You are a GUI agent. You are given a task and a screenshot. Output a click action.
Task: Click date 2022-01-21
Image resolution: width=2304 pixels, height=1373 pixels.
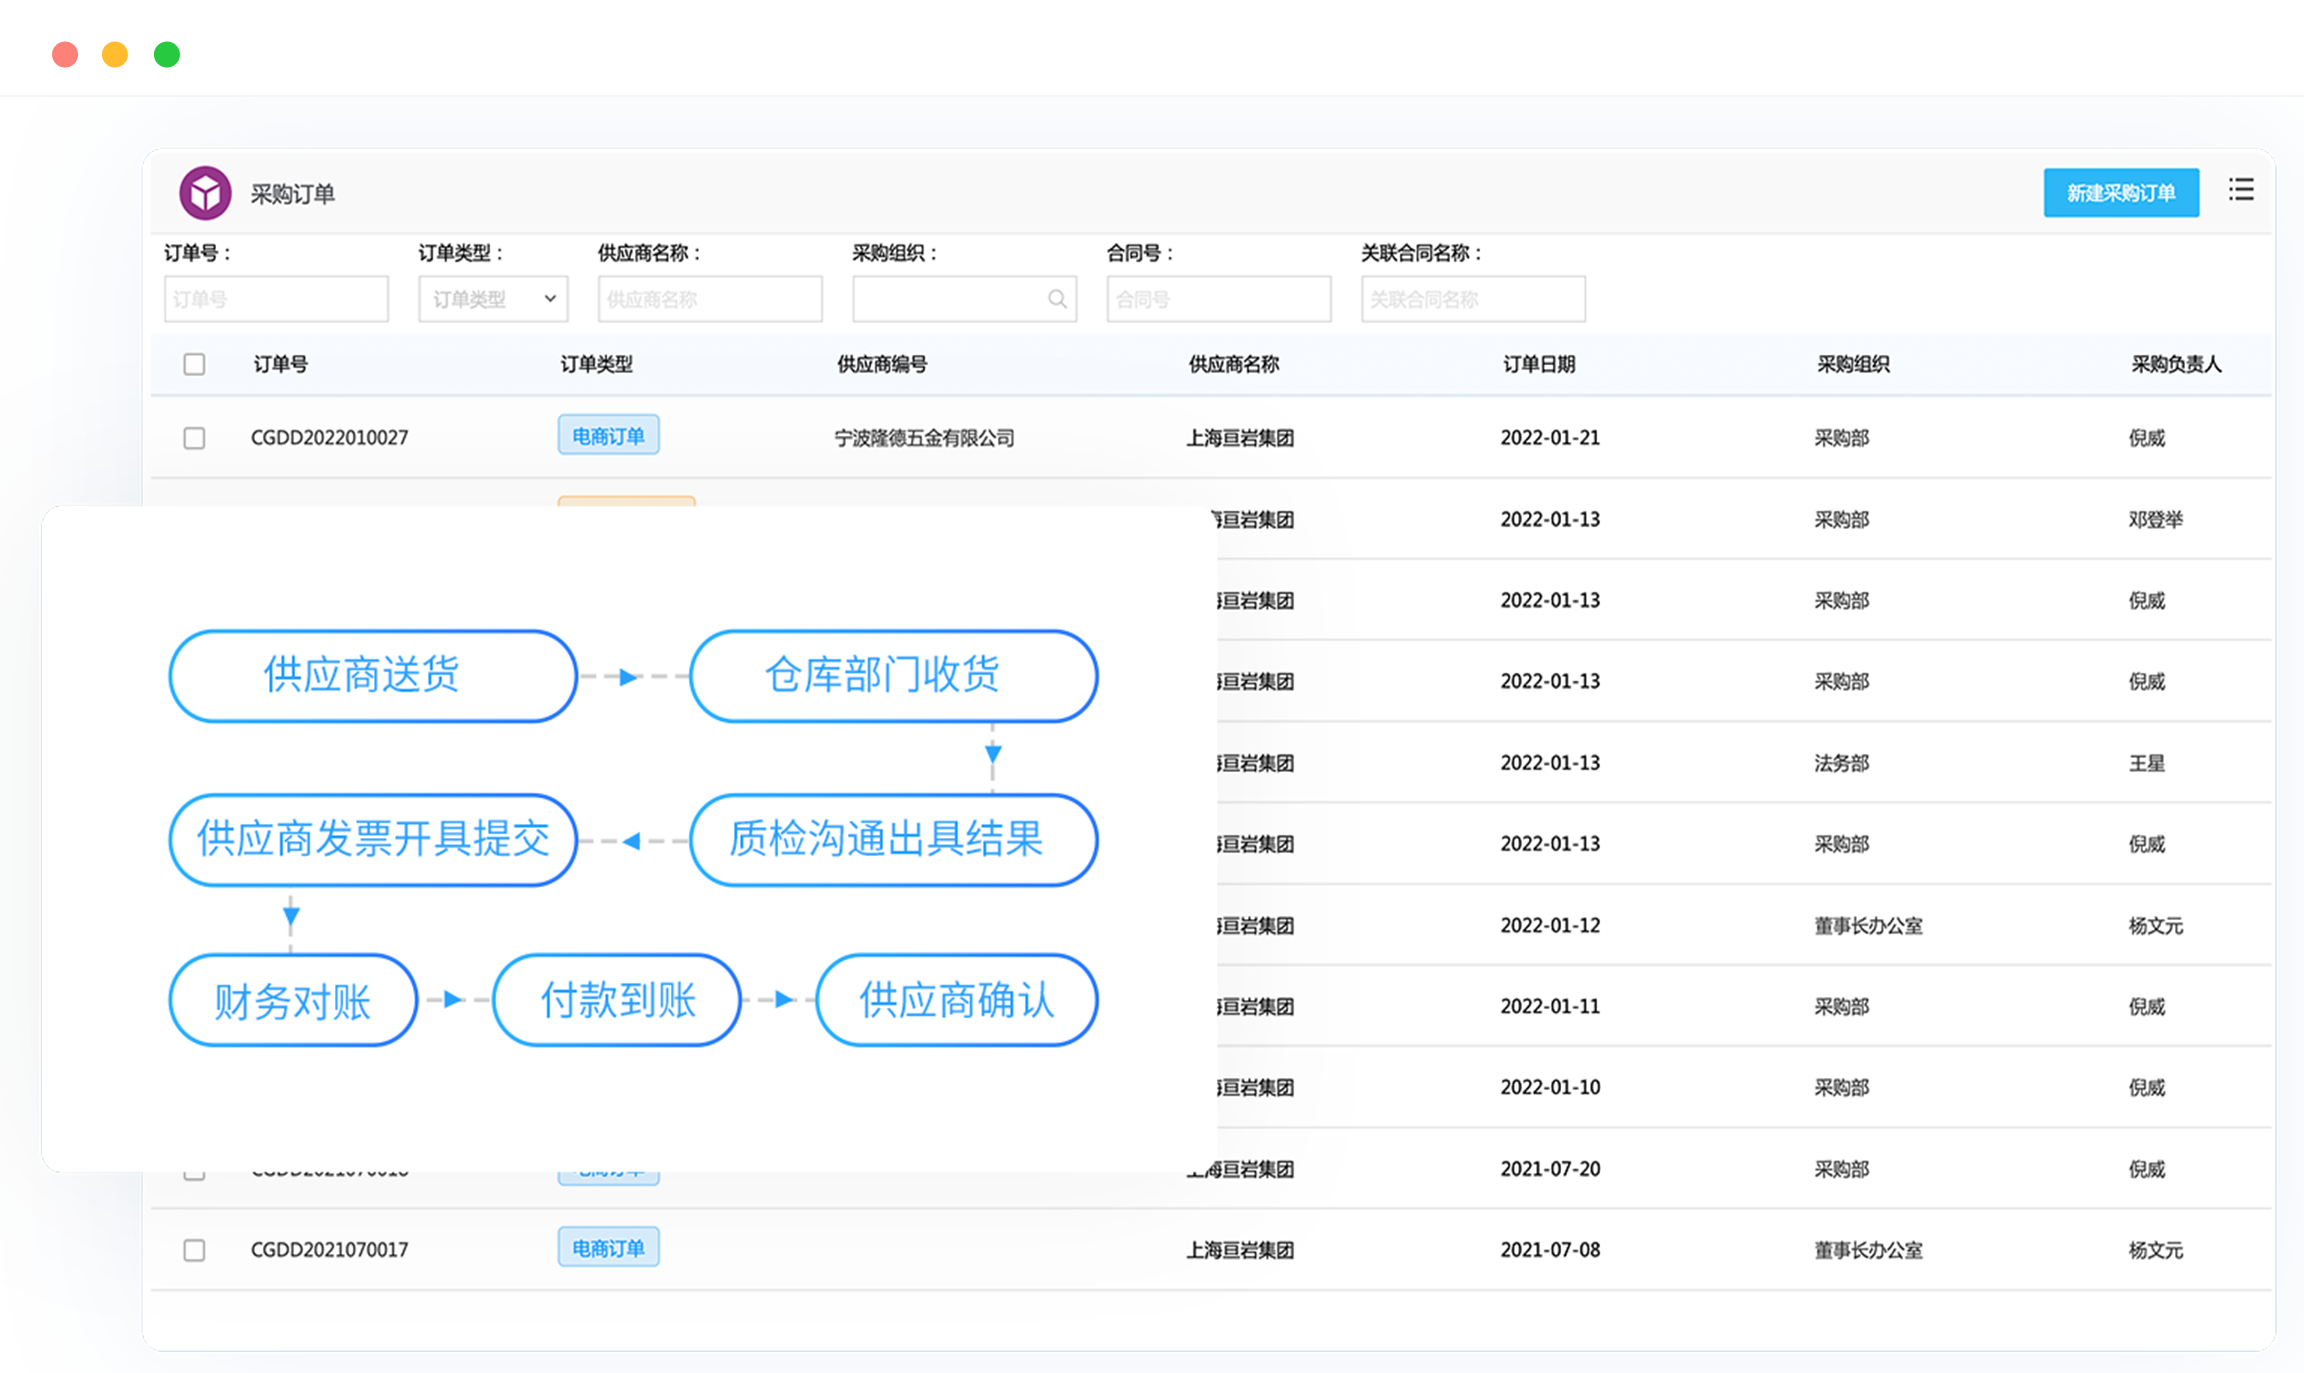pos(1550,438)
